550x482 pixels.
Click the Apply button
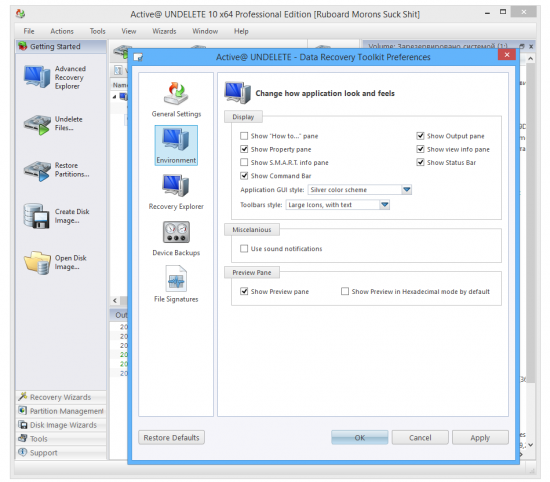(x=480, y=438)
